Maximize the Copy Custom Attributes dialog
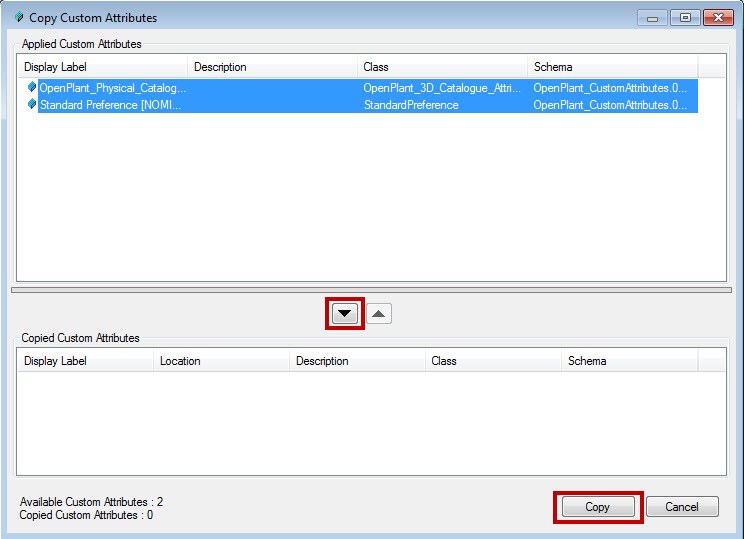This screenshot has height=539, width=744. point(685,18)
